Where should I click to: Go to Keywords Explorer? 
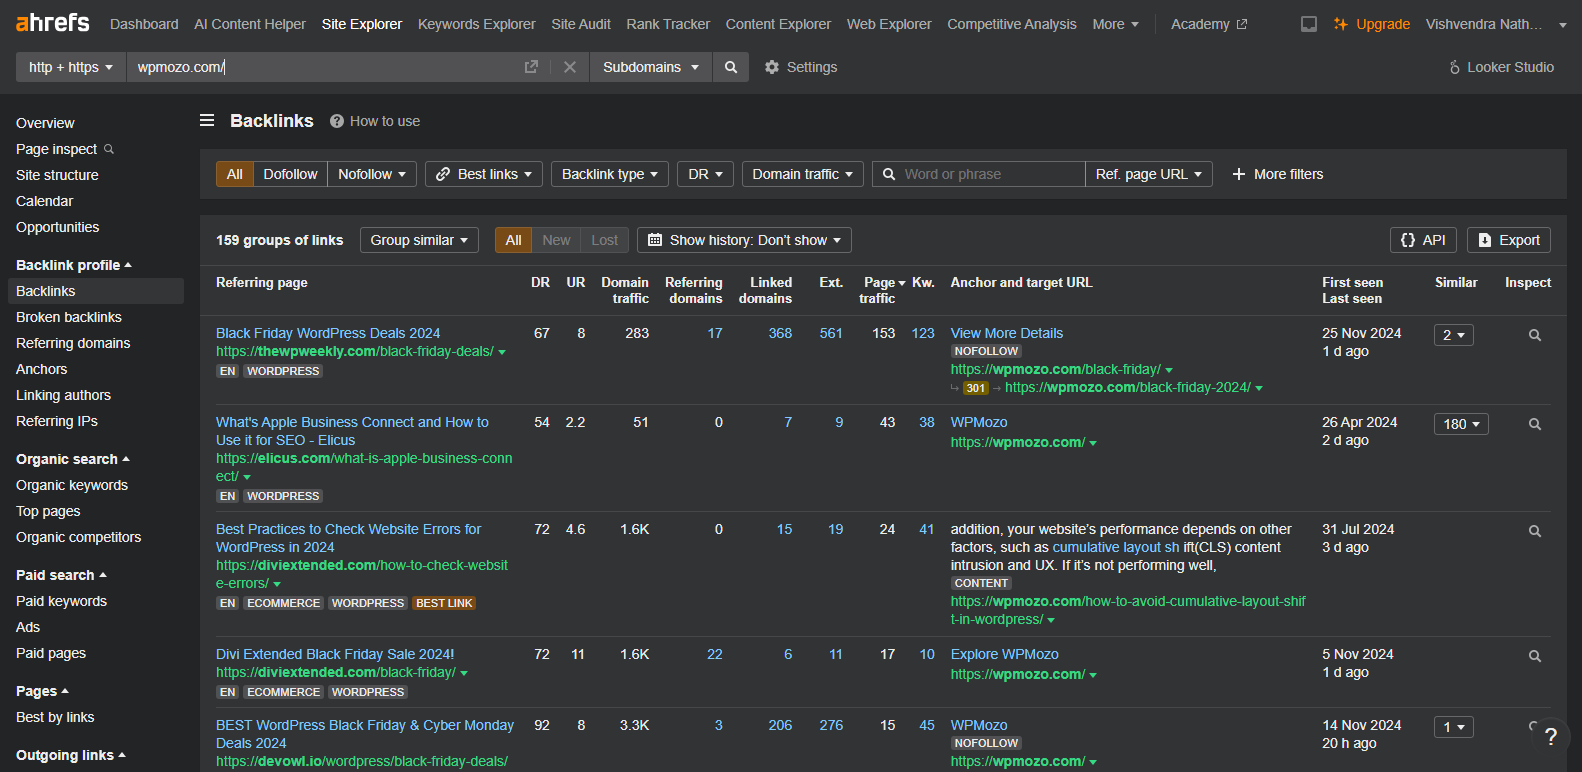(x=476, y=24)
